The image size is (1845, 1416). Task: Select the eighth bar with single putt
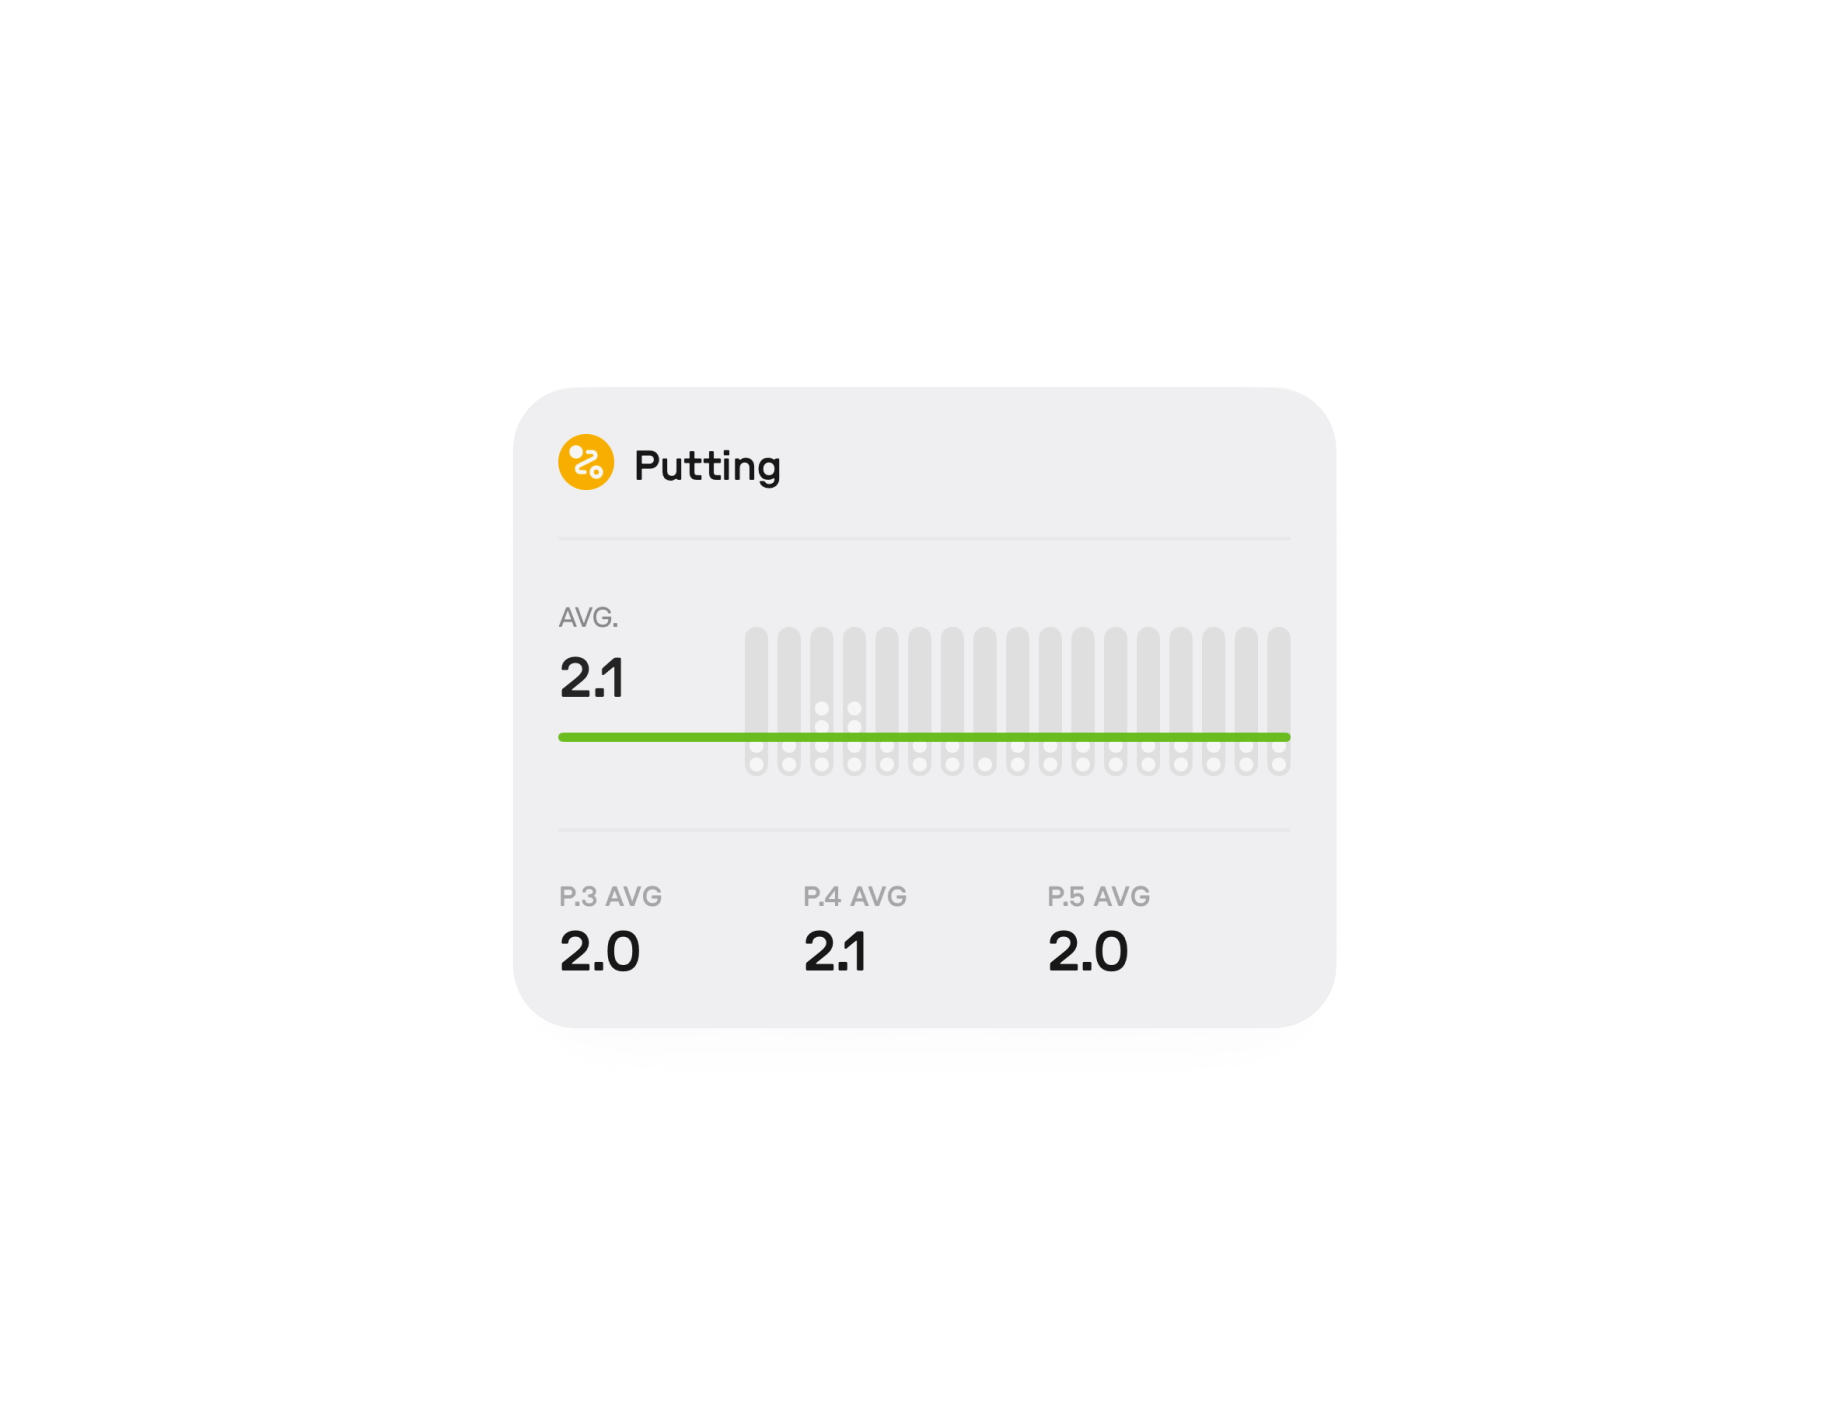tap(985, 701)
